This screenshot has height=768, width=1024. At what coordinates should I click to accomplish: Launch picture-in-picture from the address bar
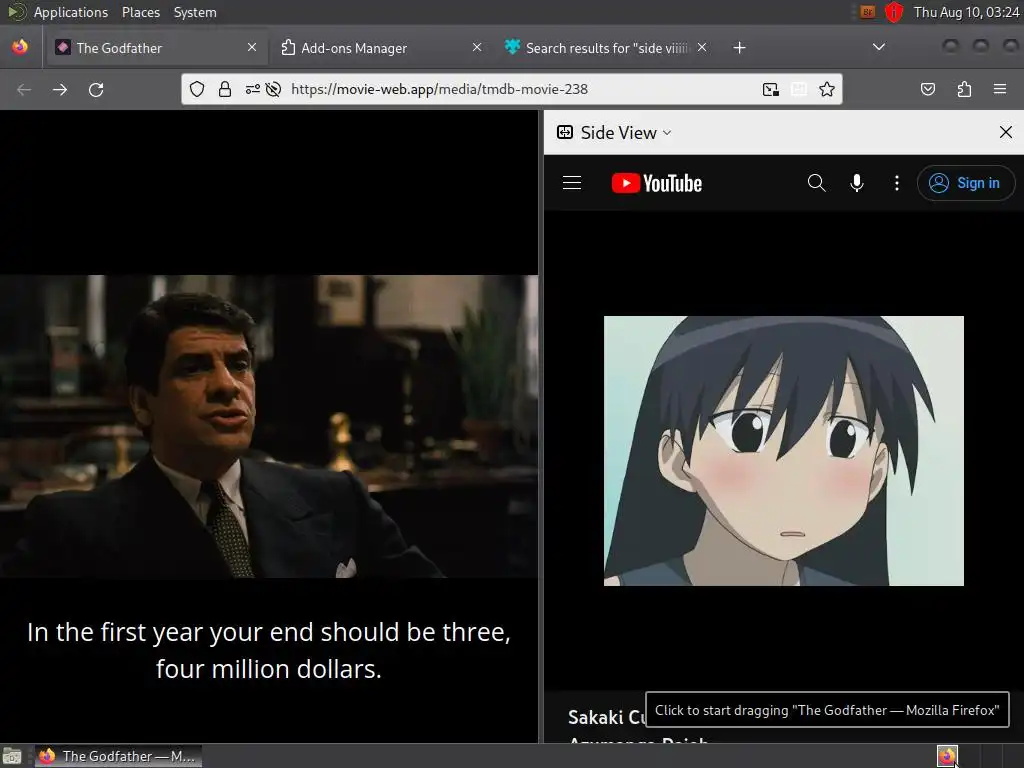click(x=771, y=89)
